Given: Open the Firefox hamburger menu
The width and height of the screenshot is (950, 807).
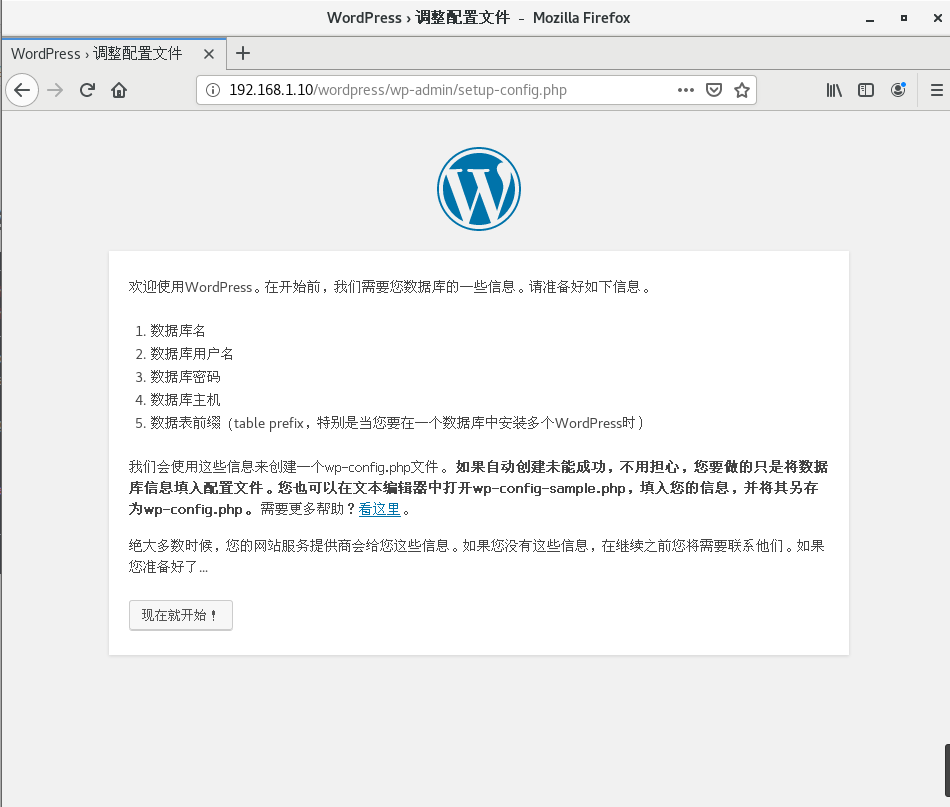Looking at the screenshot, I should [936, 90].
